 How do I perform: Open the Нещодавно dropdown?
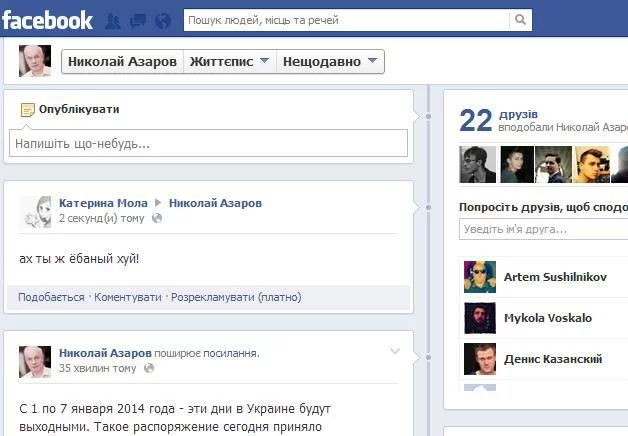point(330,62)
